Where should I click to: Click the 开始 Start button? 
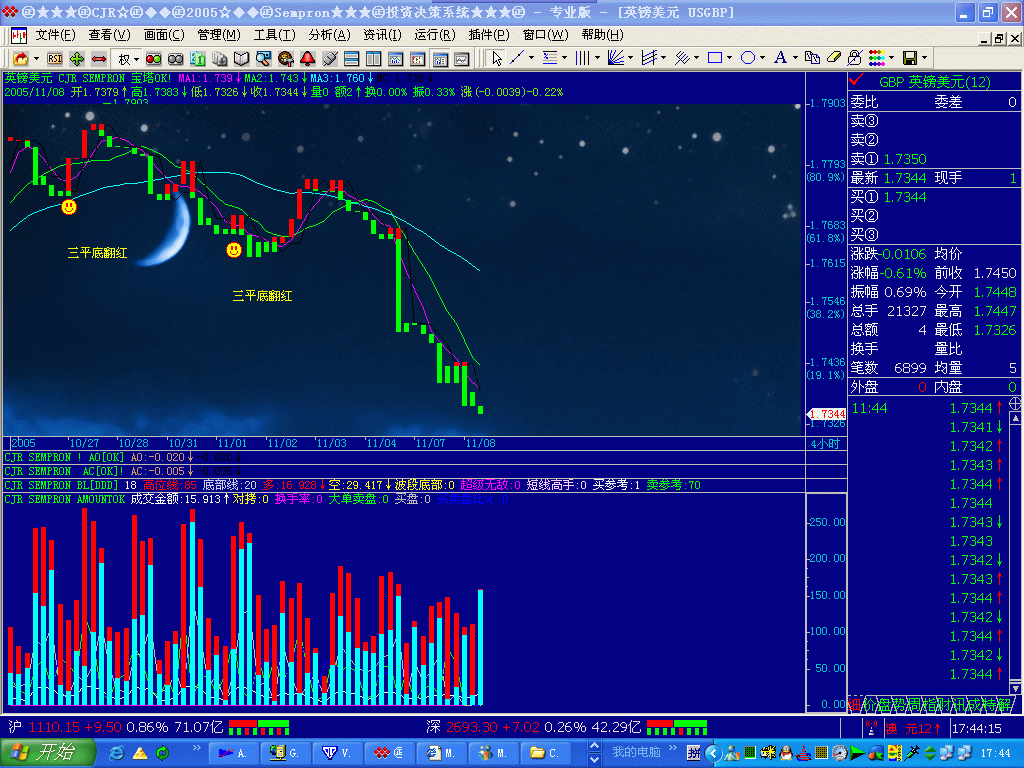[x=48, y=753]
